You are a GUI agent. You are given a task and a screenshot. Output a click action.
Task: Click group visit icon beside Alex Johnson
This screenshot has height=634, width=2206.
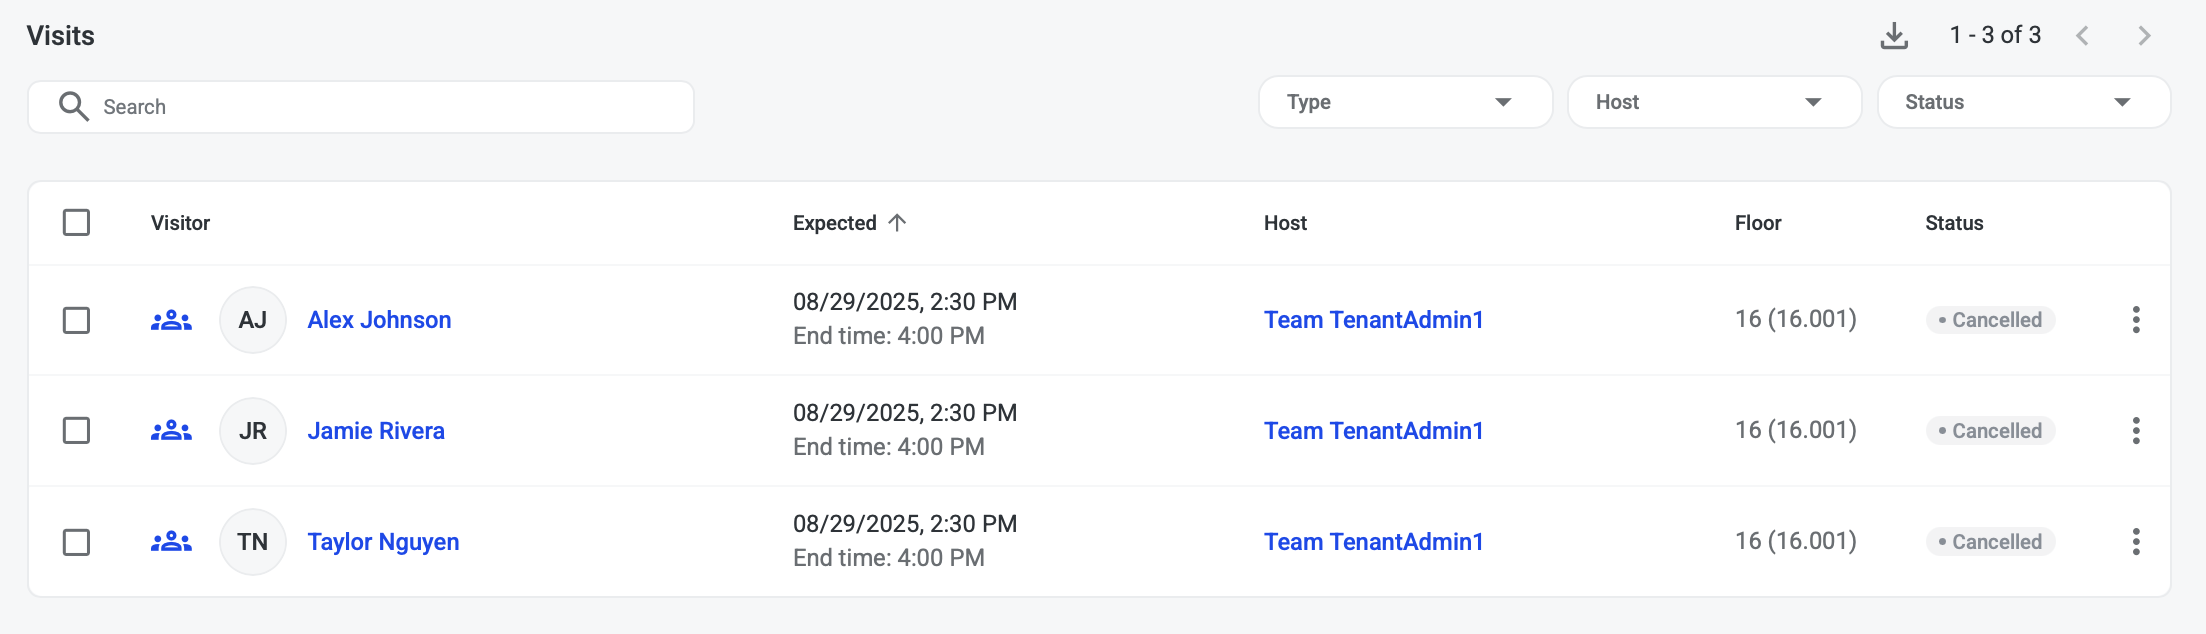[x=171, y=320]
